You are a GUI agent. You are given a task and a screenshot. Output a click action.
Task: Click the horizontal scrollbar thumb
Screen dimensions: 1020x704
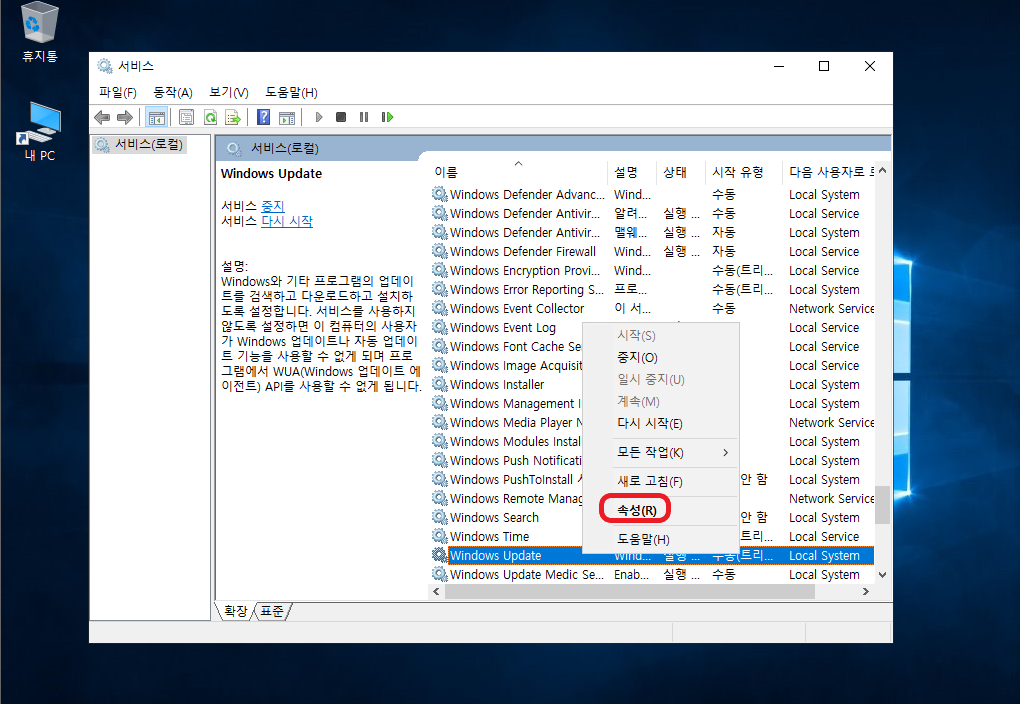click(x=630, y=591)
